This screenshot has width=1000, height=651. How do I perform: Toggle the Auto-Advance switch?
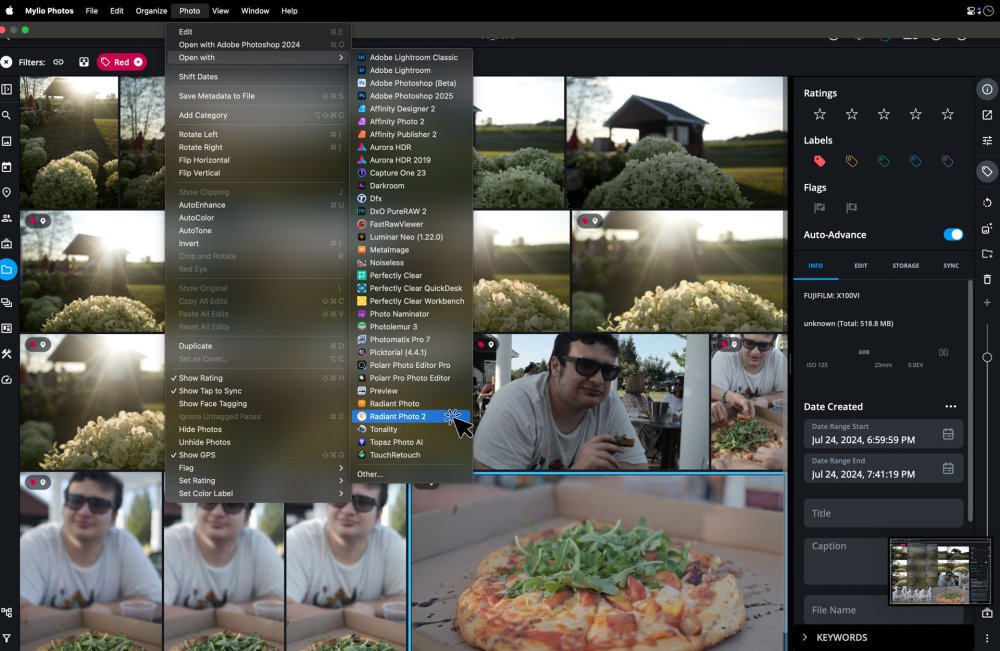click(x=953, y=235)
